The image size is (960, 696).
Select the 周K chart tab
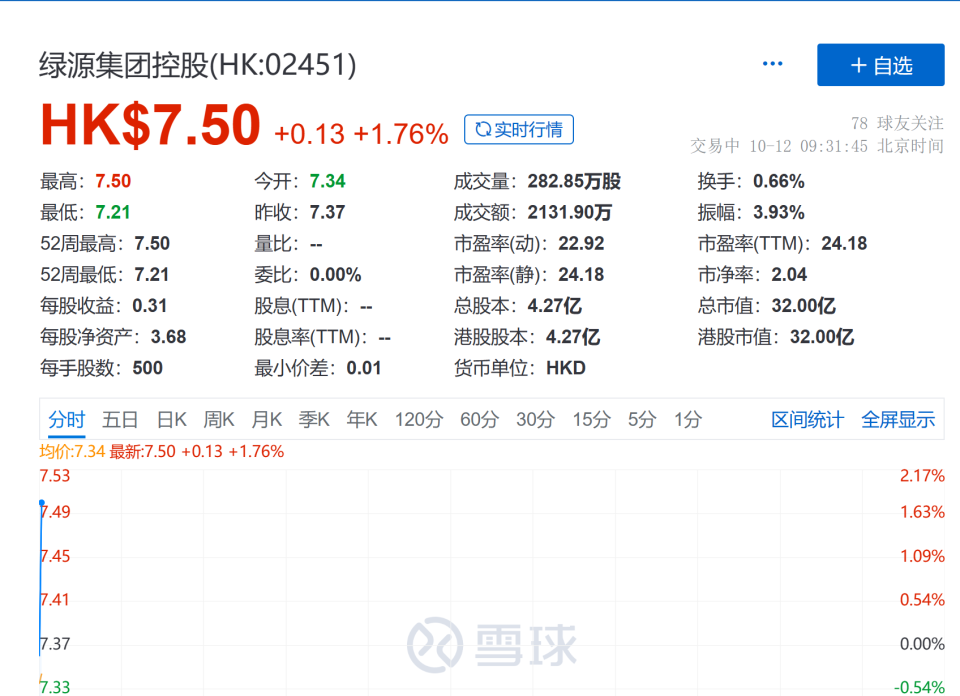point(219,420)
